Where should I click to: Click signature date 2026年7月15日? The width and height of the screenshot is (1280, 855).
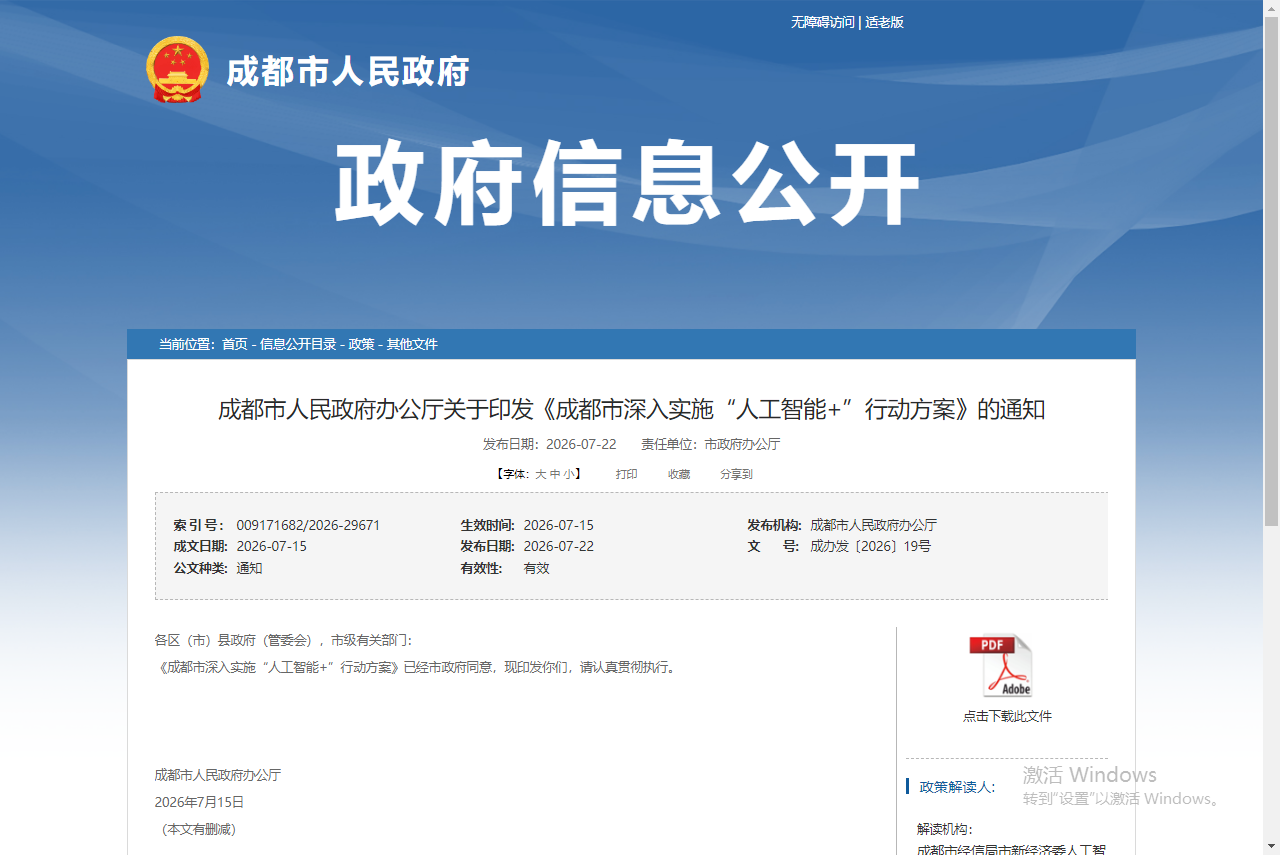(x=199, y=802)
